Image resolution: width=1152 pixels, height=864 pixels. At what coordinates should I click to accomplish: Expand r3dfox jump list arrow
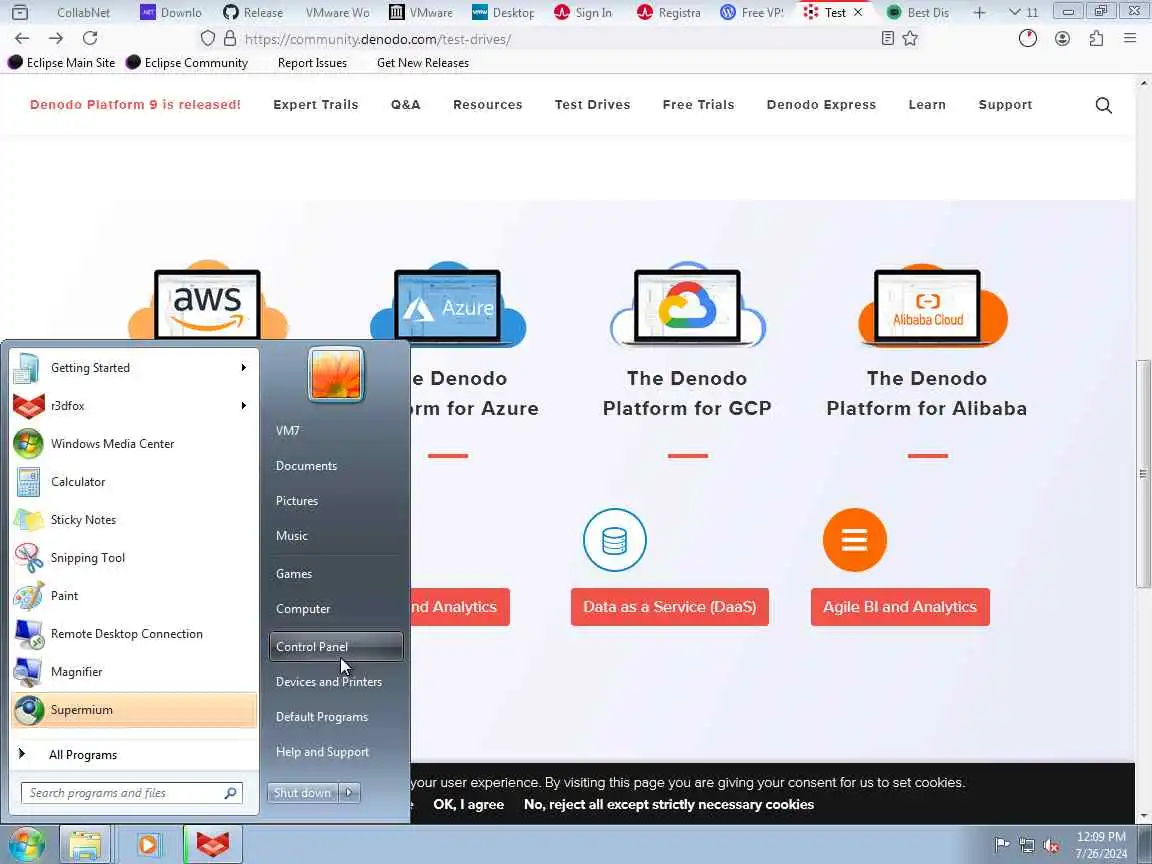click(243, 406)
